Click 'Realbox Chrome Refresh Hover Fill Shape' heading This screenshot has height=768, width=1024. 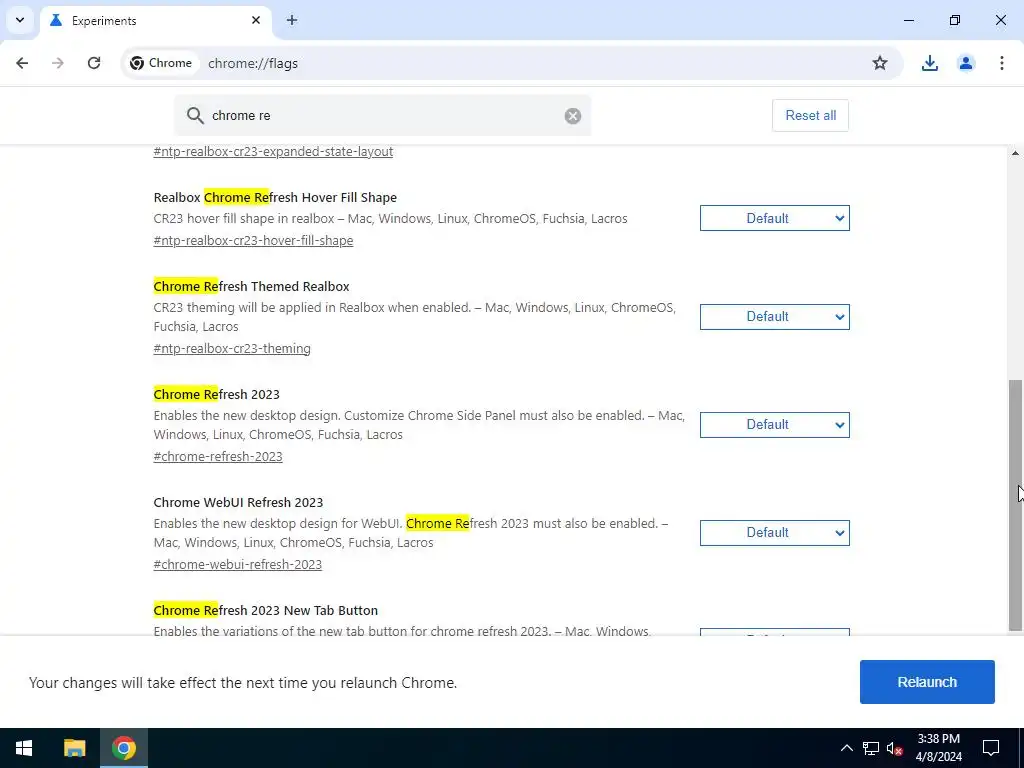[x=275, y=197]
